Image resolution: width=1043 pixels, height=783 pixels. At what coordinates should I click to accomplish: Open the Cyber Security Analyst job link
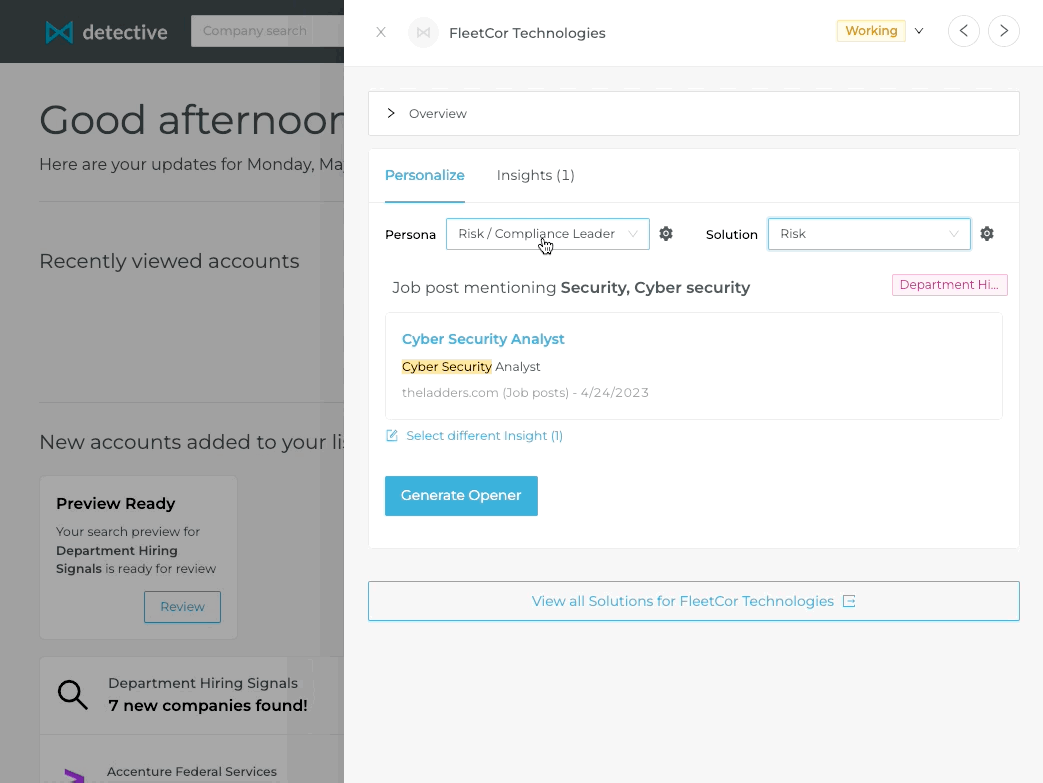pos(483,339)
